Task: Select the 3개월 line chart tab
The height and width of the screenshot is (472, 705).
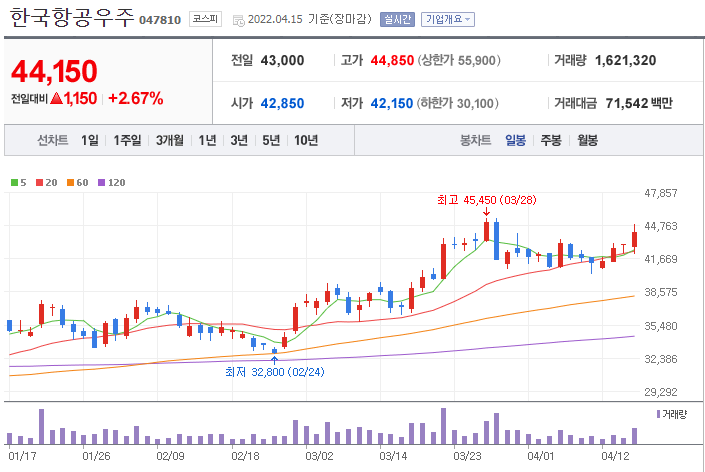Action: point(170,140)
